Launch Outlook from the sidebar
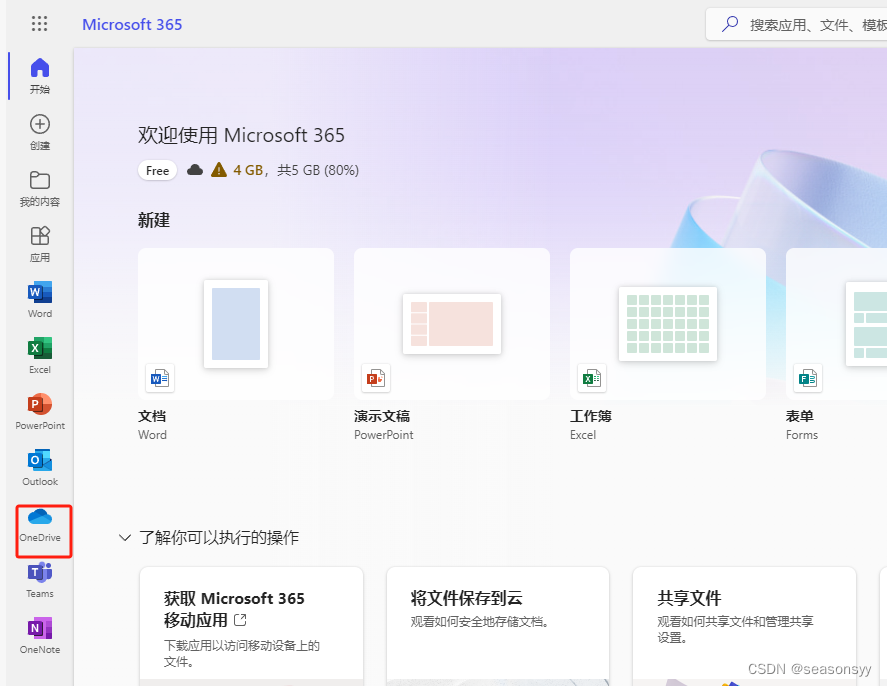The image size is (887, 686). pos(40,468)
